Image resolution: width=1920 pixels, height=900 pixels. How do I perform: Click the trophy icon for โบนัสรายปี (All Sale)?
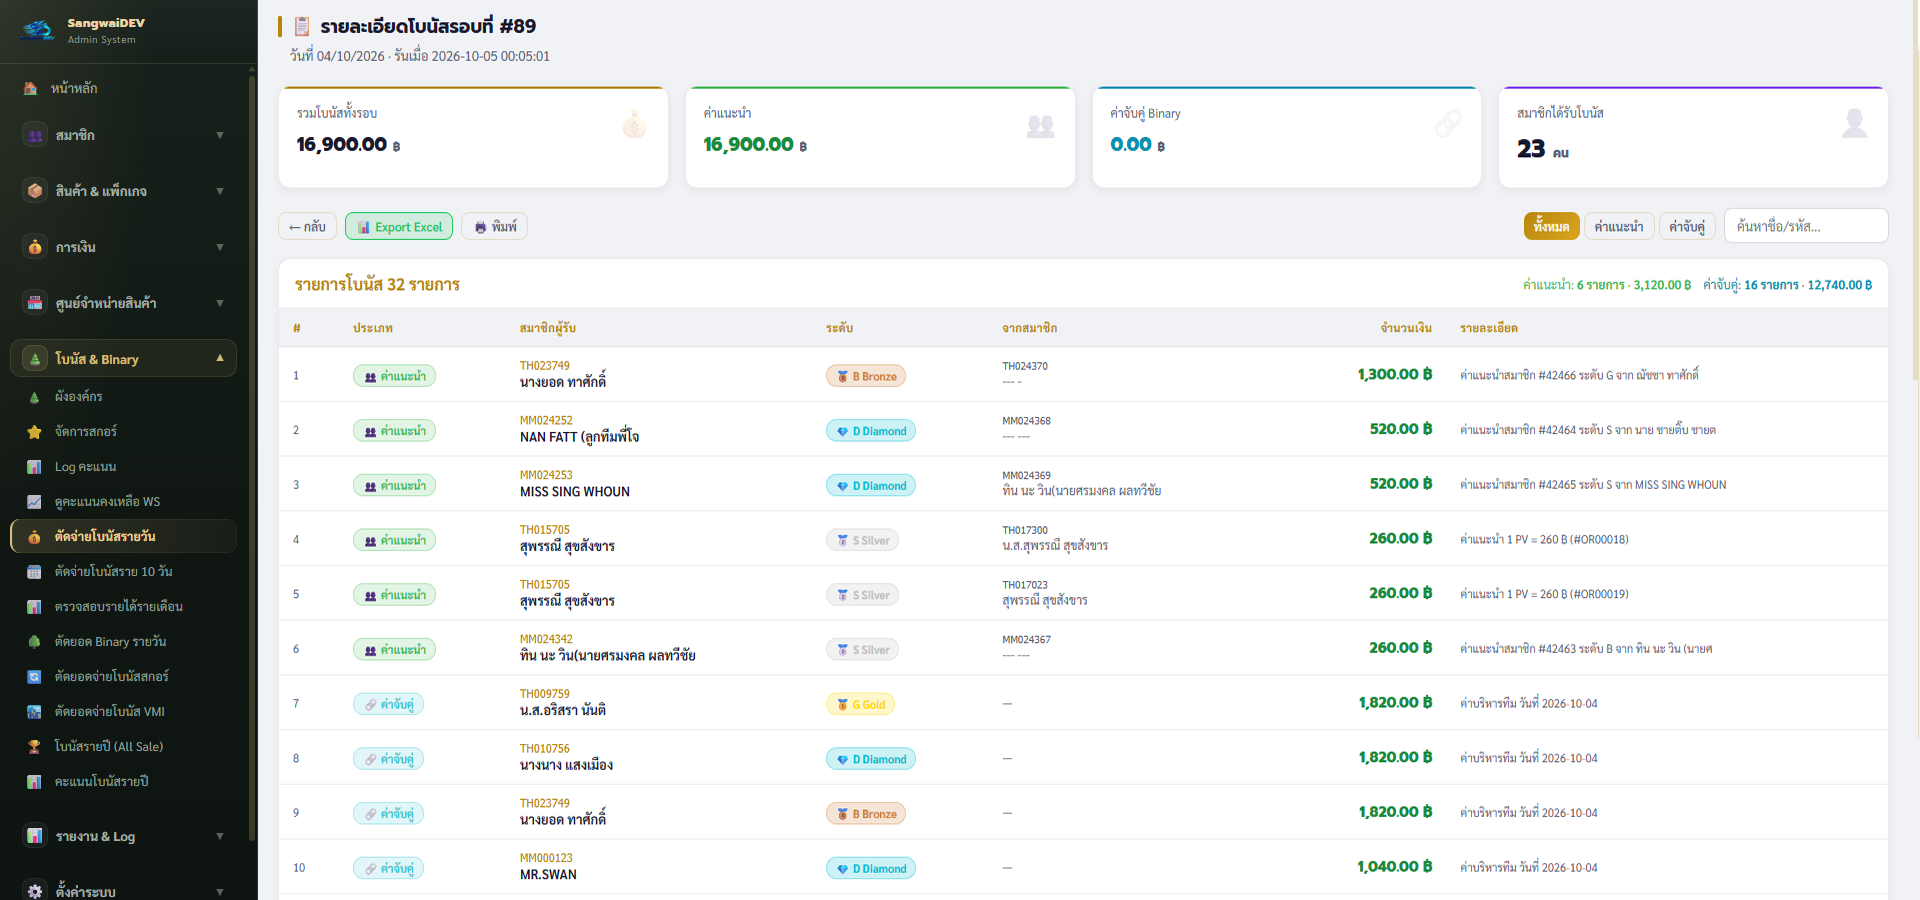click(34, 747)
